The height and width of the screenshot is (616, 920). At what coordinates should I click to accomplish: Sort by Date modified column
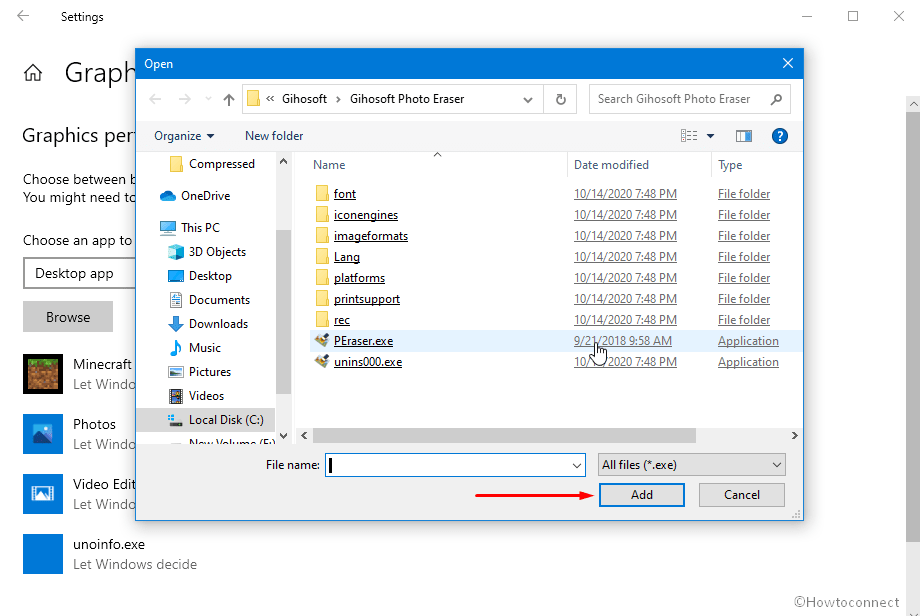tap(611, 165)
